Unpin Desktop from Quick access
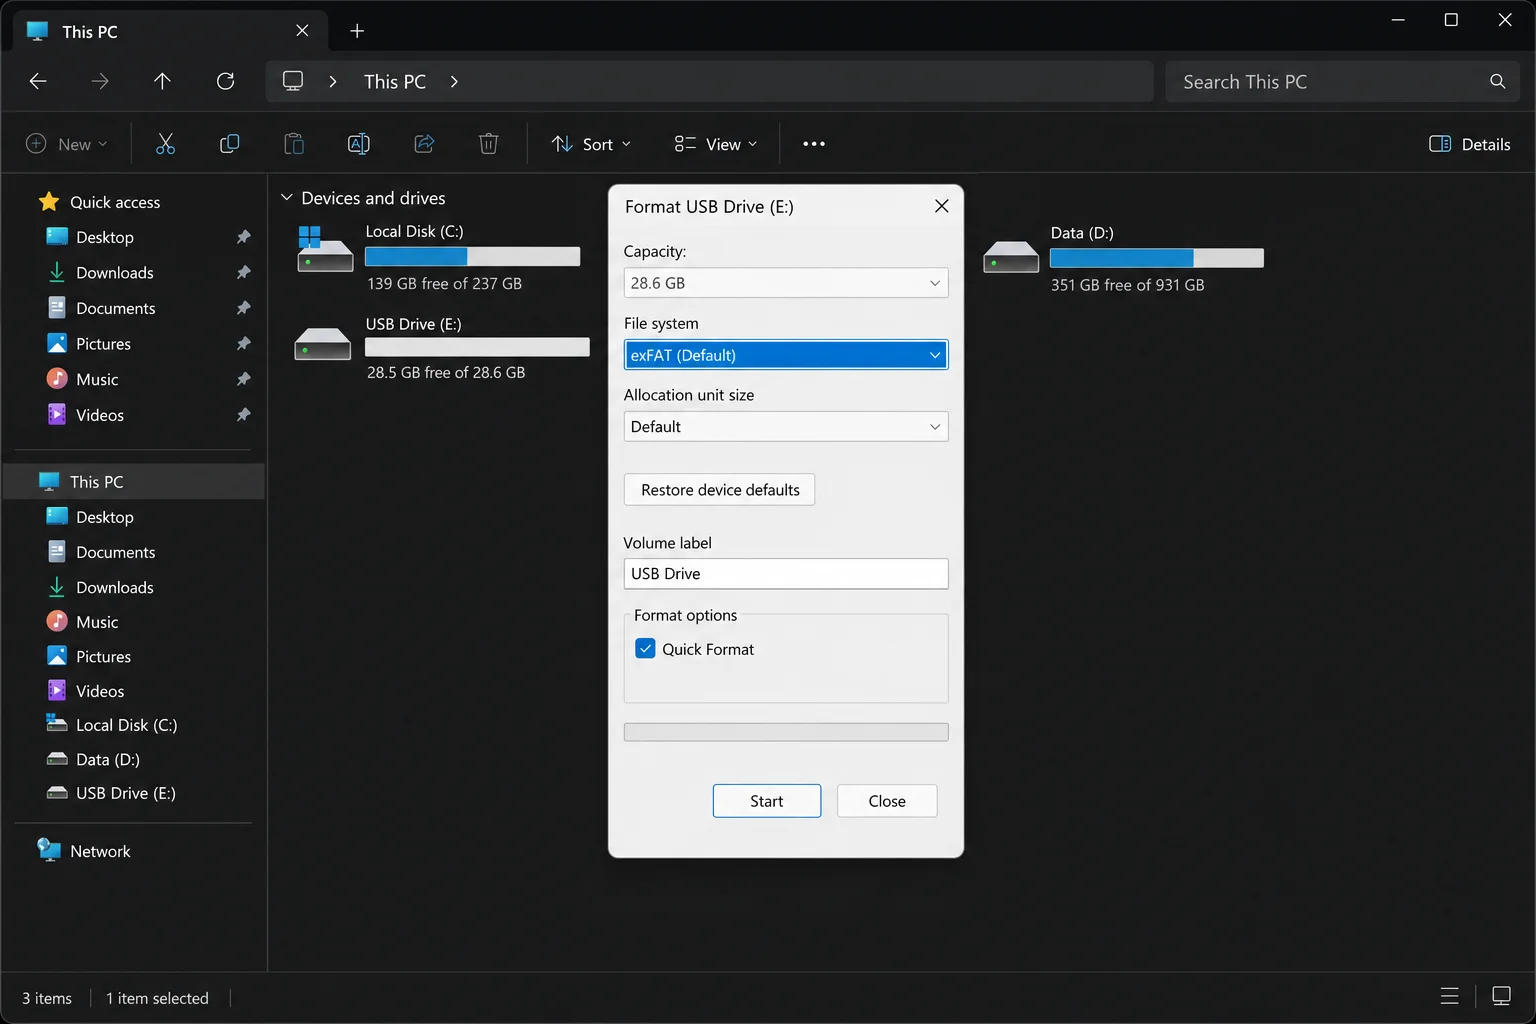1536x1024 pixels. (x=243, y=237)
